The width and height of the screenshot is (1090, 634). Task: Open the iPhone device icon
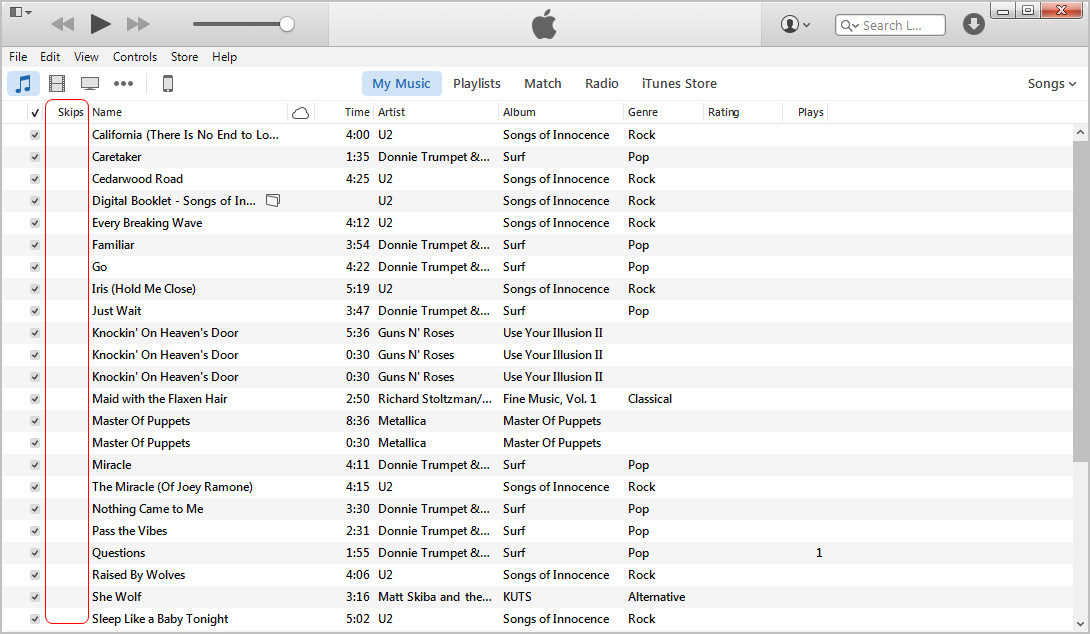tap(168, 83)
